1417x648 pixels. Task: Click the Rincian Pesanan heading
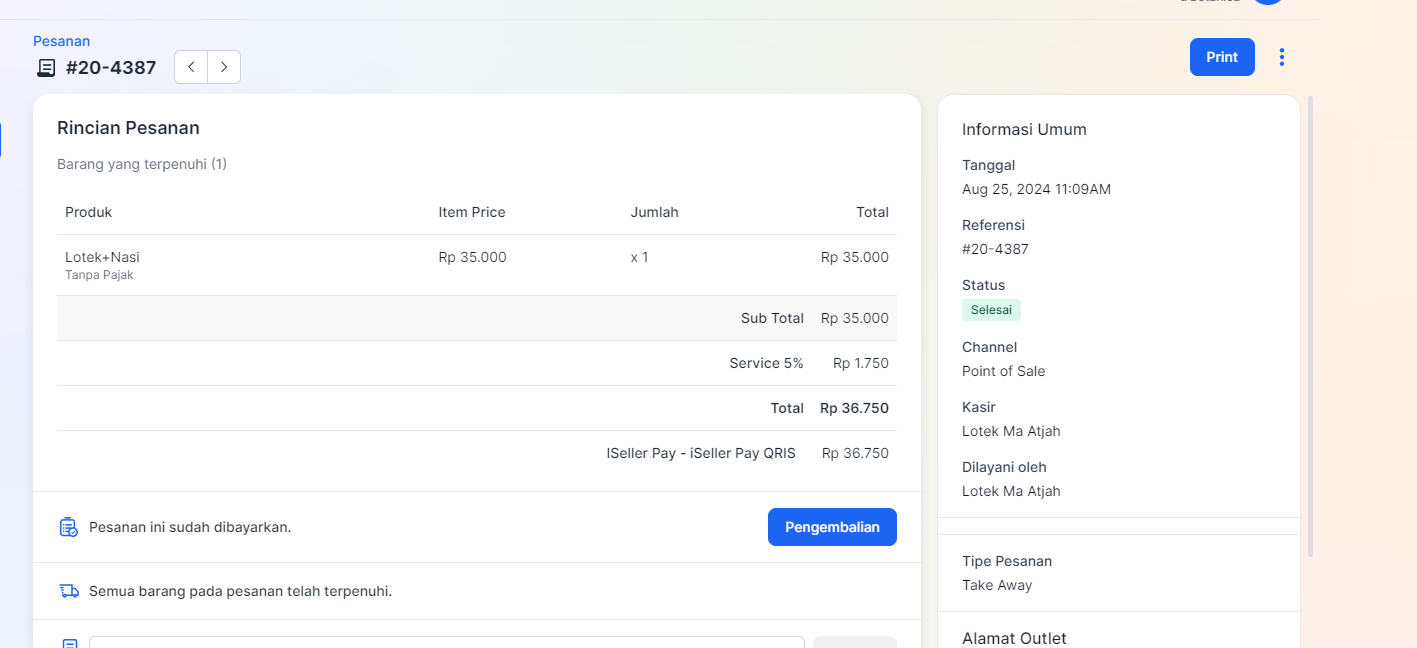click(x=128, y=128)
